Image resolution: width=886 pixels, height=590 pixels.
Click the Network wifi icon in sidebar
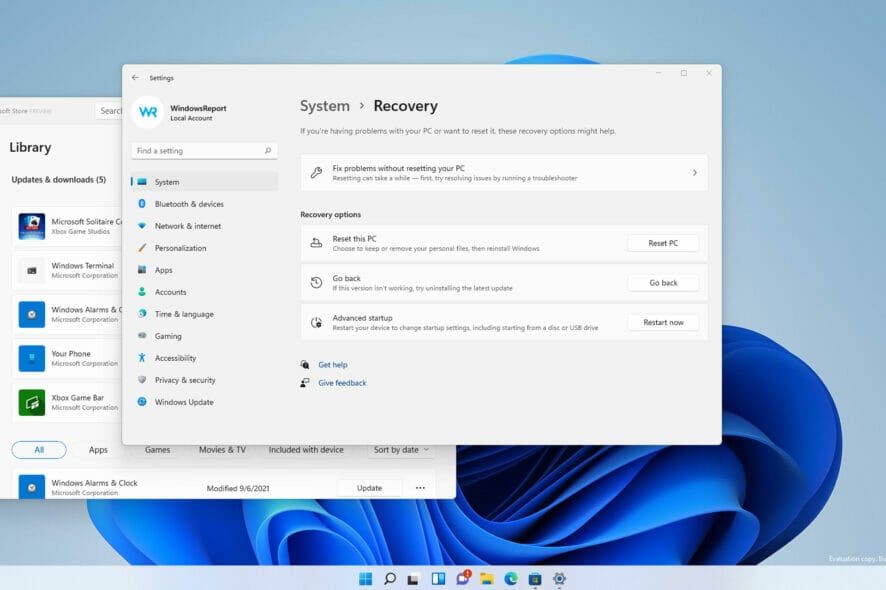(x=142, y=225)
